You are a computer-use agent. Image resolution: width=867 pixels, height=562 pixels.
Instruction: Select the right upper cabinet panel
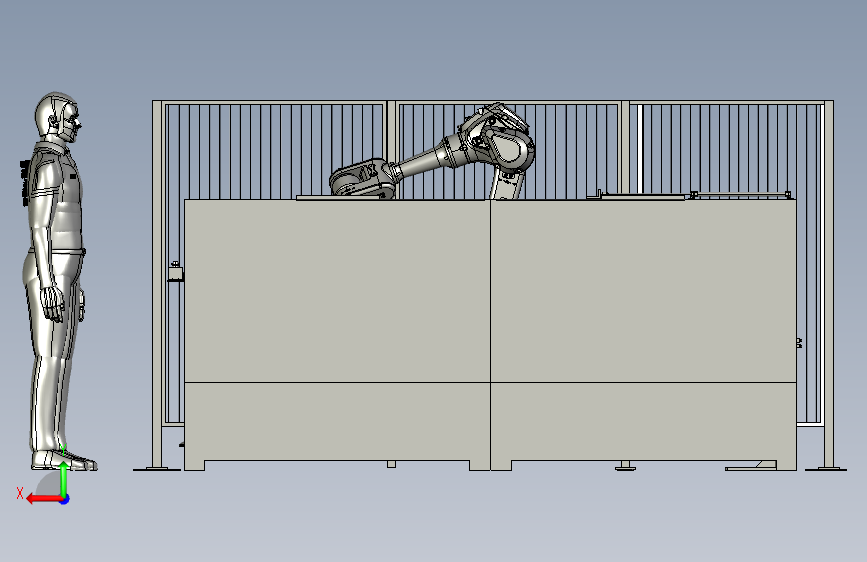coord(643,291)
